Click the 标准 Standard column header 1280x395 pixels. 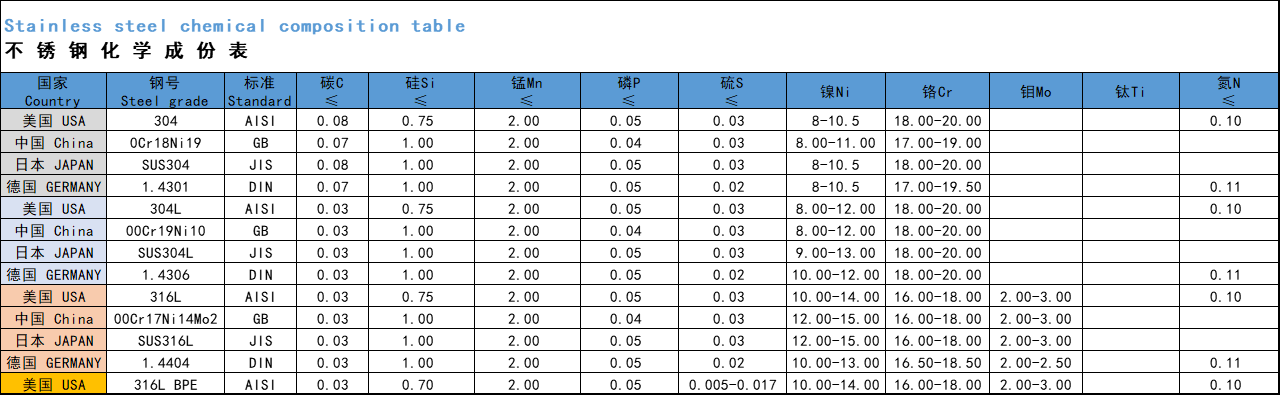pos(260,91)
